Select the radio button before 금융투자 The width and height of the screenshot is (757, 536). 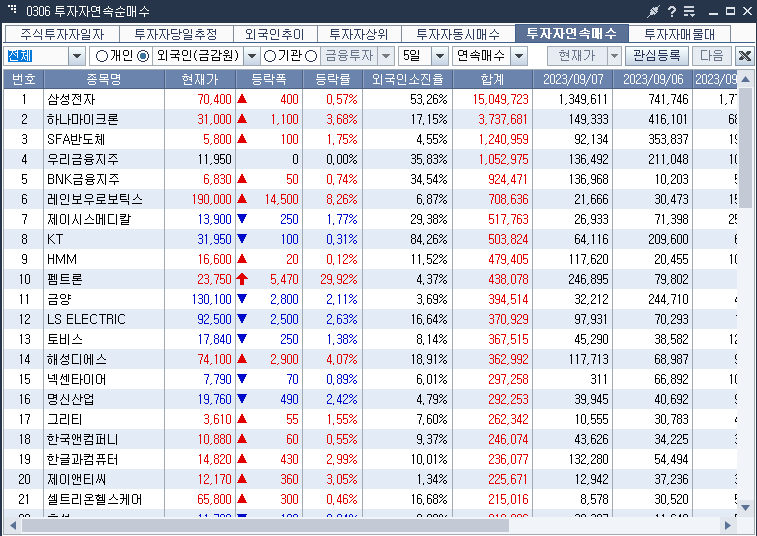pos(311,56)
